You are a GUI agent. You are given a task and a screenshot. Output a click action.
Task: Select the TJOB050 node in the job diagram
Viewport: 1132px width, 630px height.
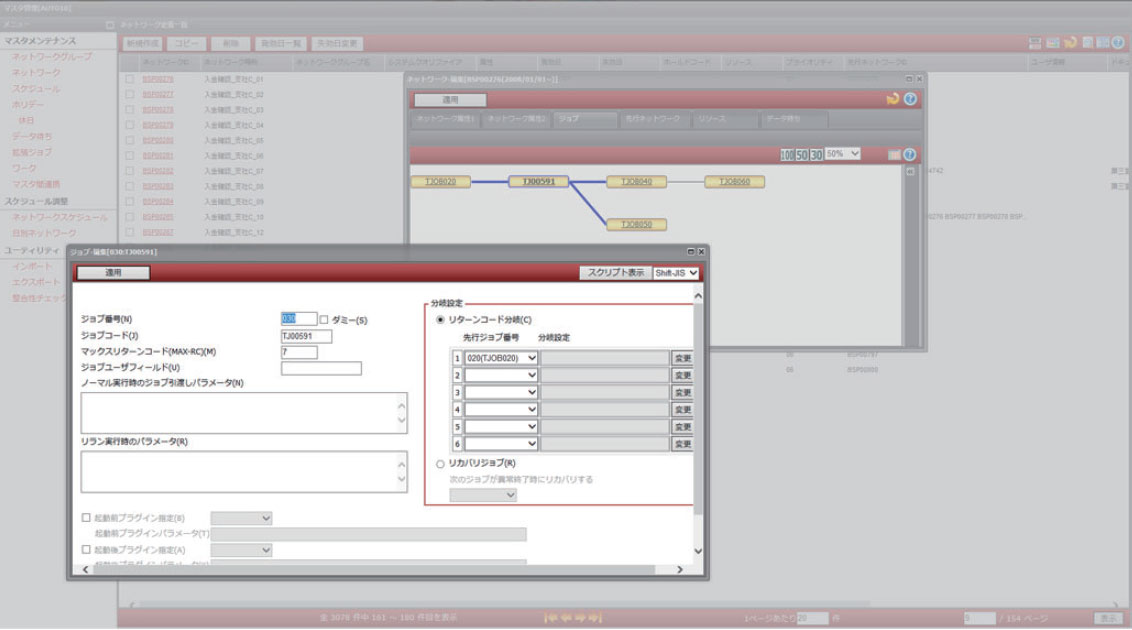coord(636,224)
